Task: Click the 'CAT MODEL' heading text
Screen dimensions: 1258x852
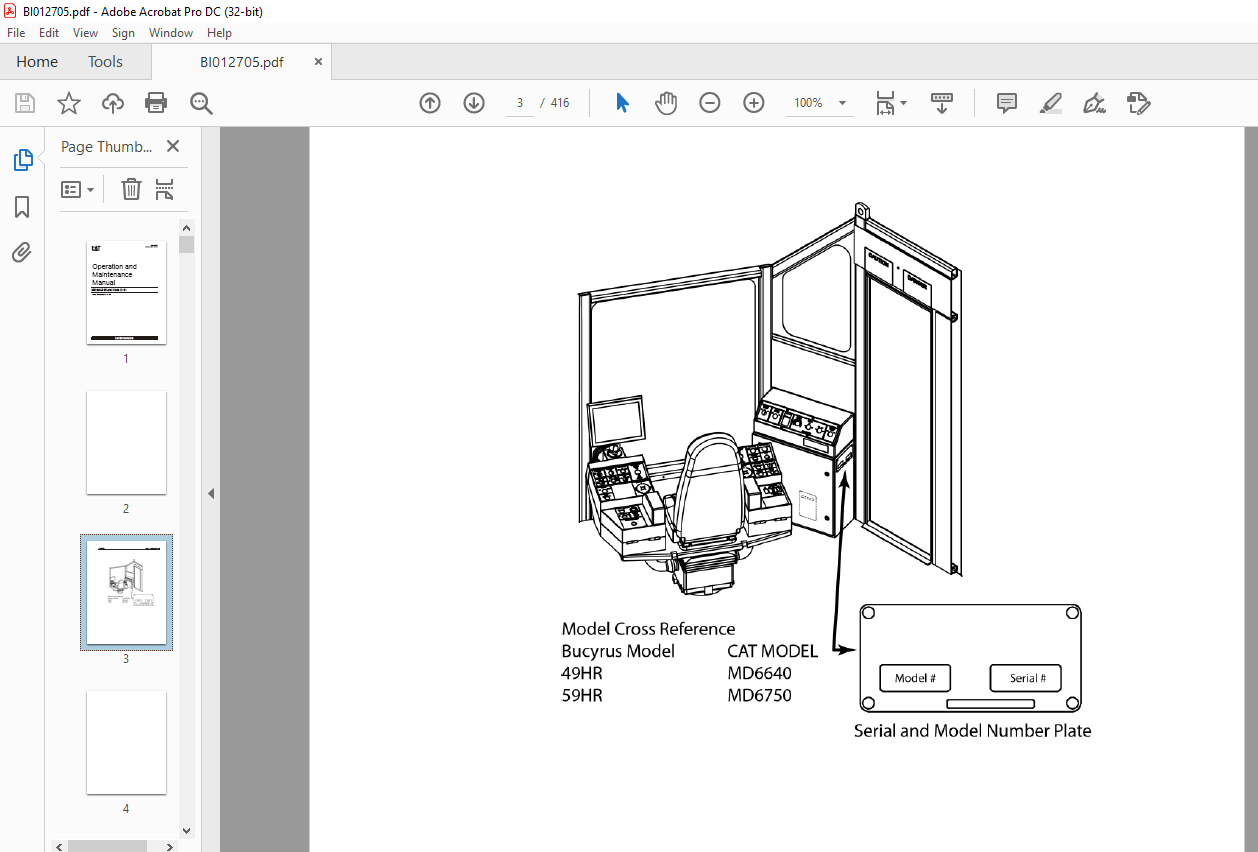Action: tap(772, 651)
